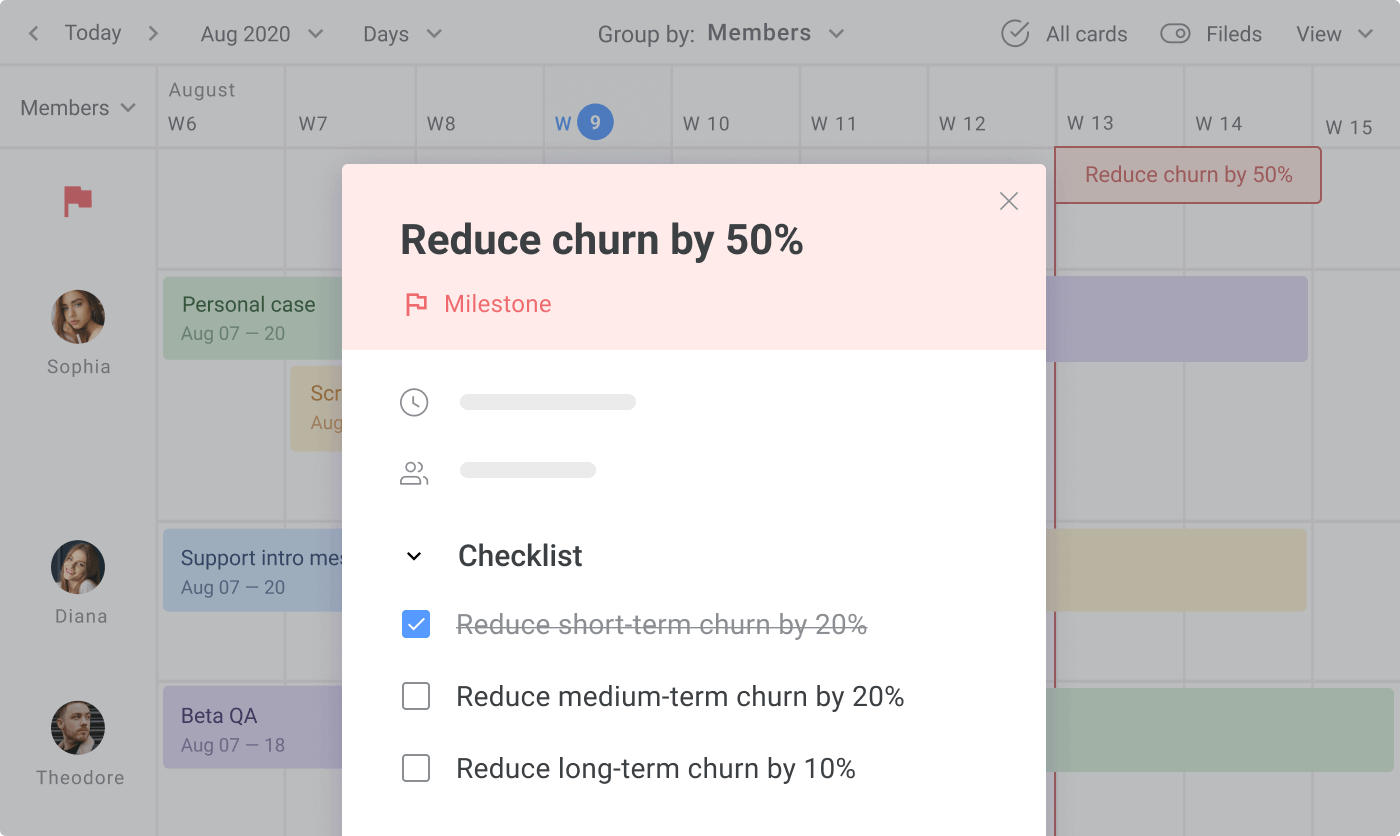Close the milestone dialog

[x=1009, y=201]
